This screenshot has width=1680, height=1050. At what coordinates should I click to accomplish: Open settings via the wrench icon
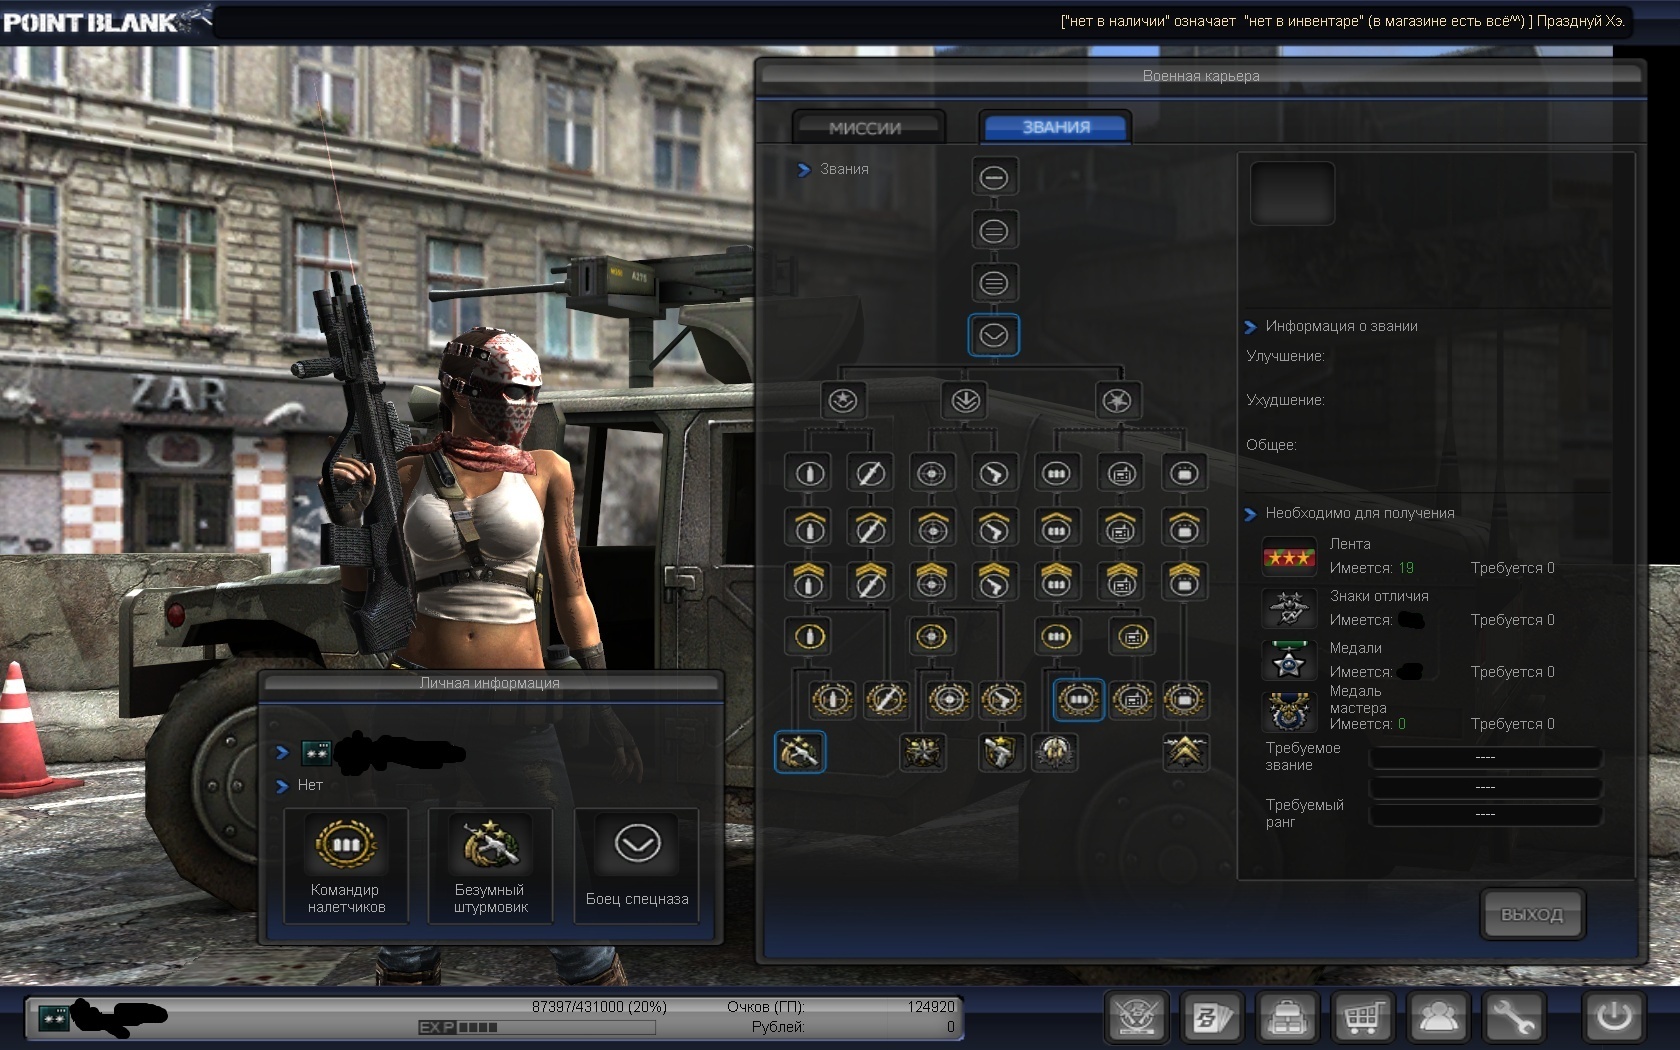[x=1513, y=1018]
